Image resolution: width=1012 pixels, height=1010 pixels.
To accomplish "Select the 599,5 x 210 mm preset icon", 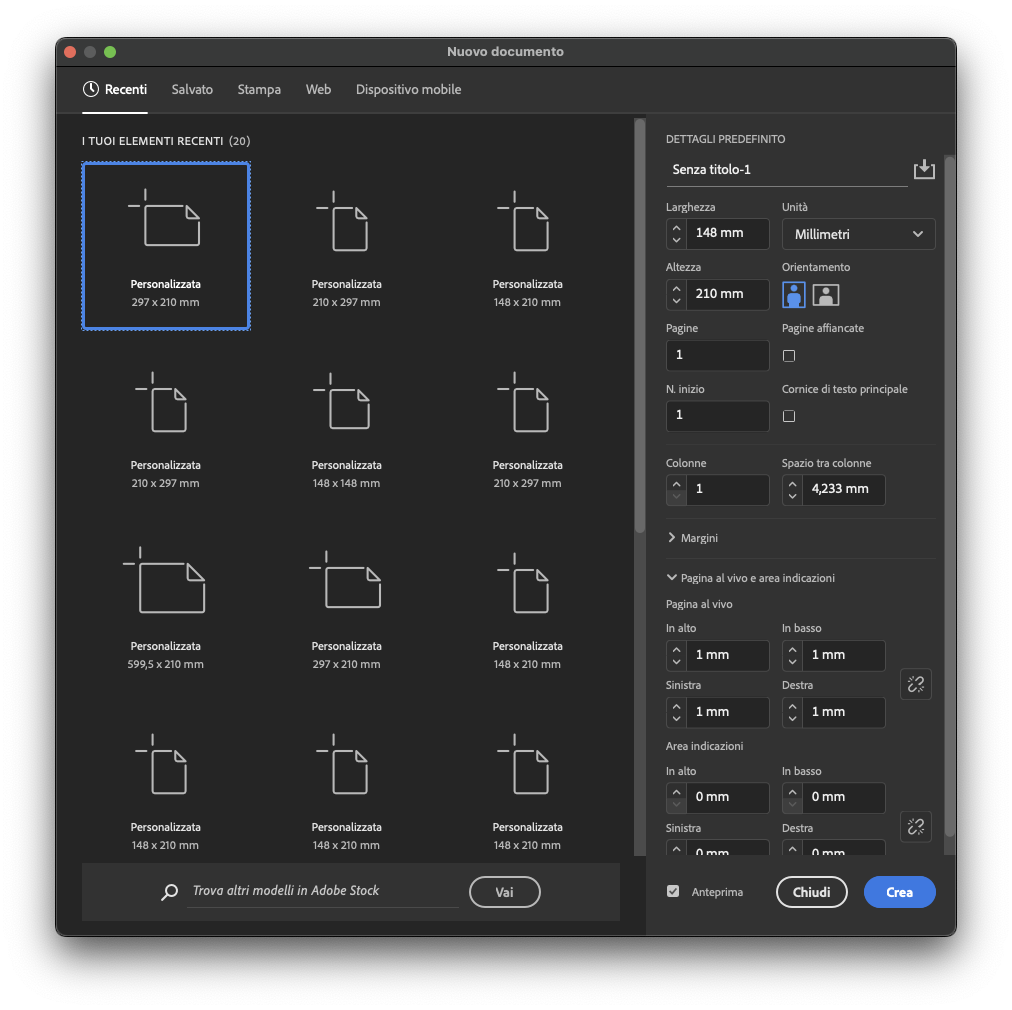I will click(165, 581).
